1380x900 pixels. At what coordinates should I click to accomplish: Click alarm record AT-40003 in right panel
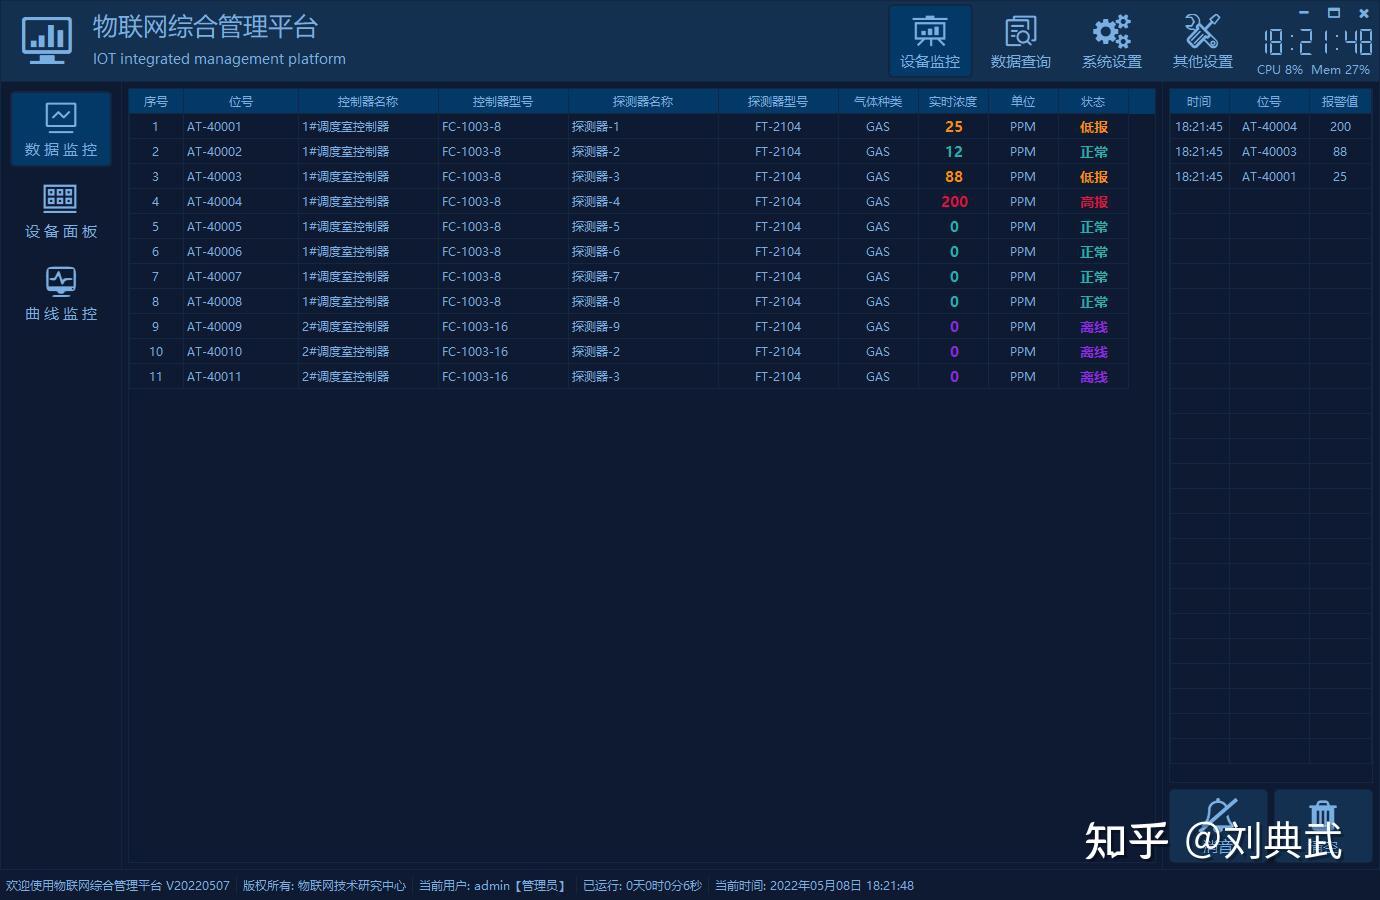pos(1269,151)
